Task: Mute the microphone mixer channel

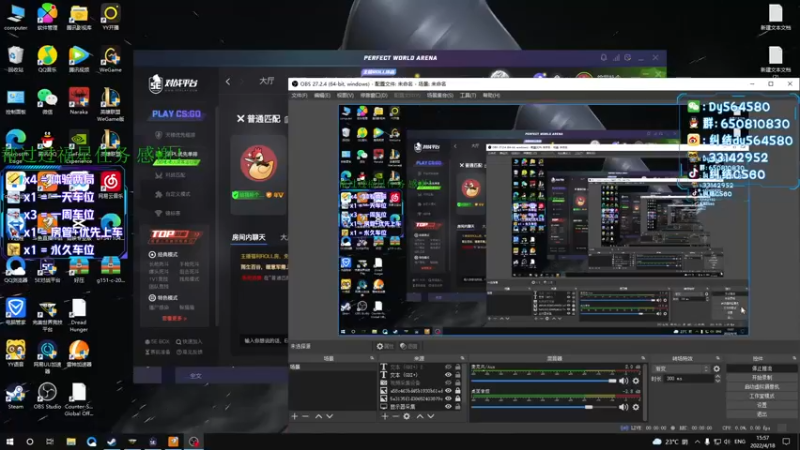Action: [x=623, y=381]
